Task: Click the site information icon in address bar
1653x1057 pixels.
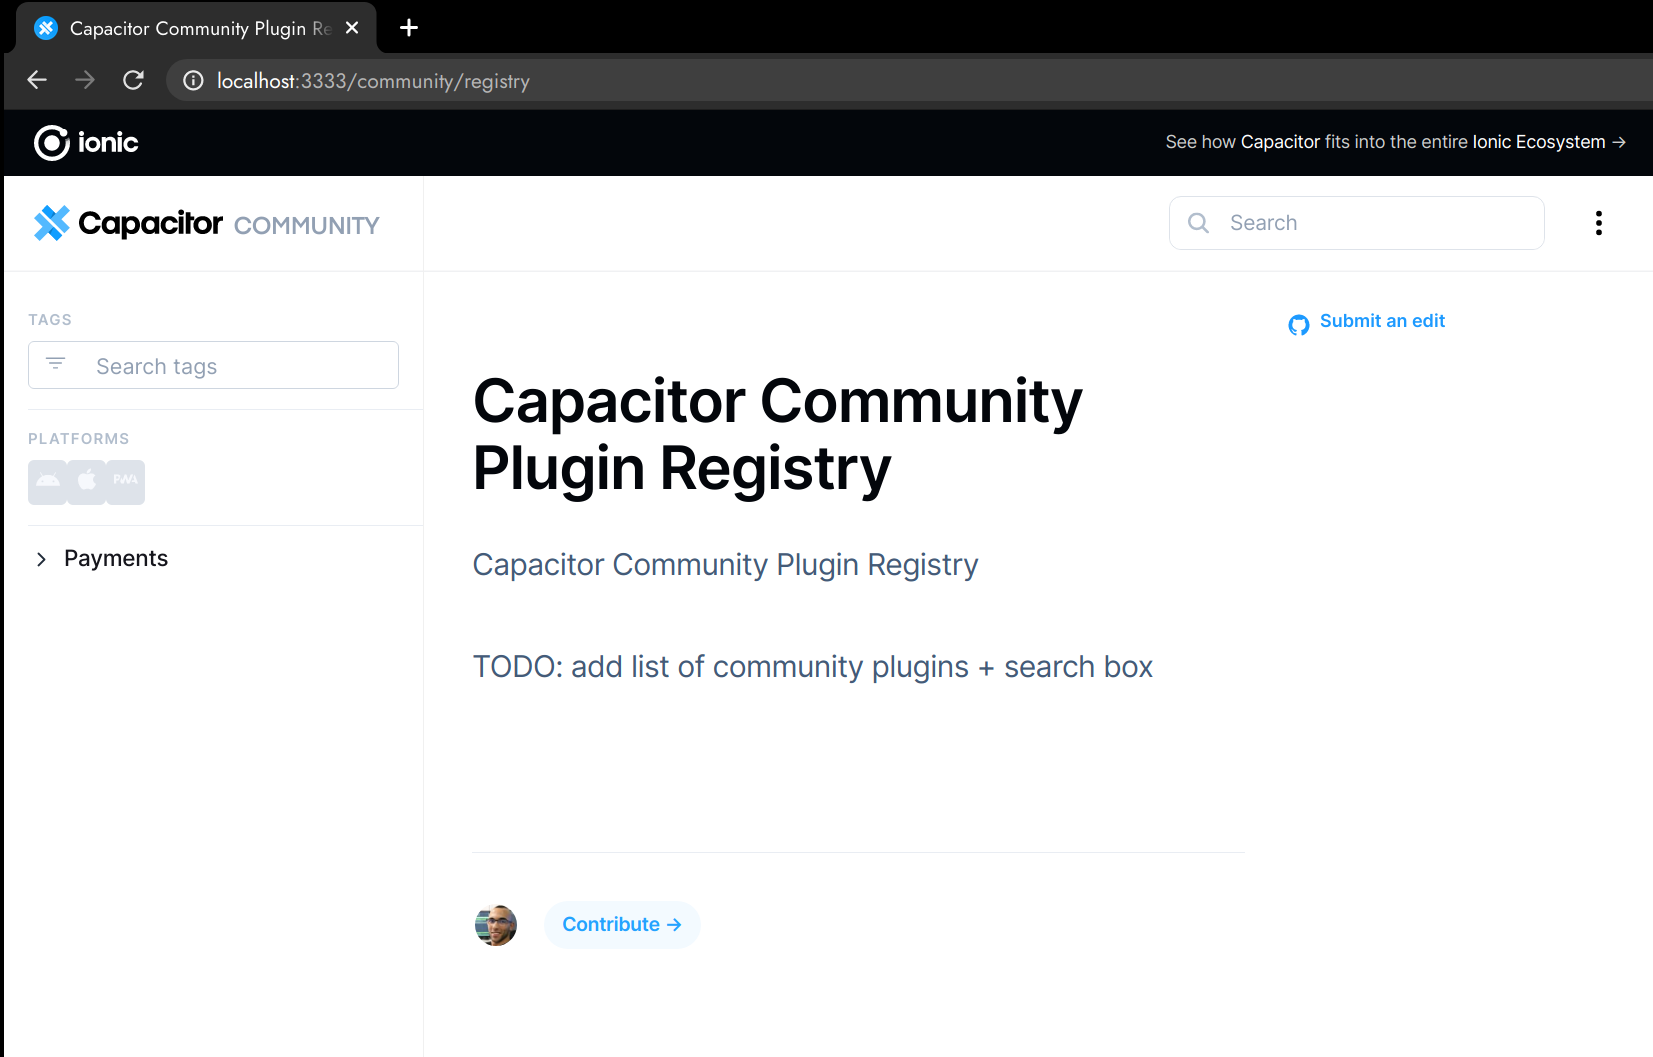Action: point(194,81)
